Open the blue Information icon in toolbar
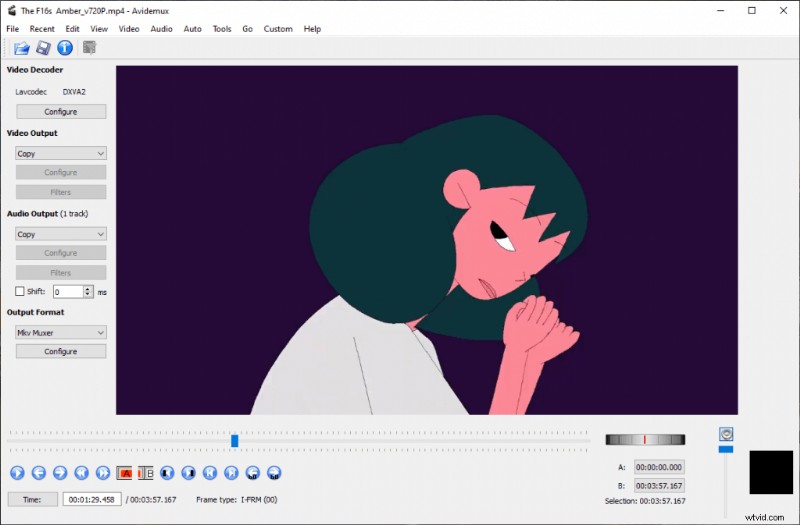Image resolution: width=800 pixels, height=525 pixels. (x=65, y=48)
